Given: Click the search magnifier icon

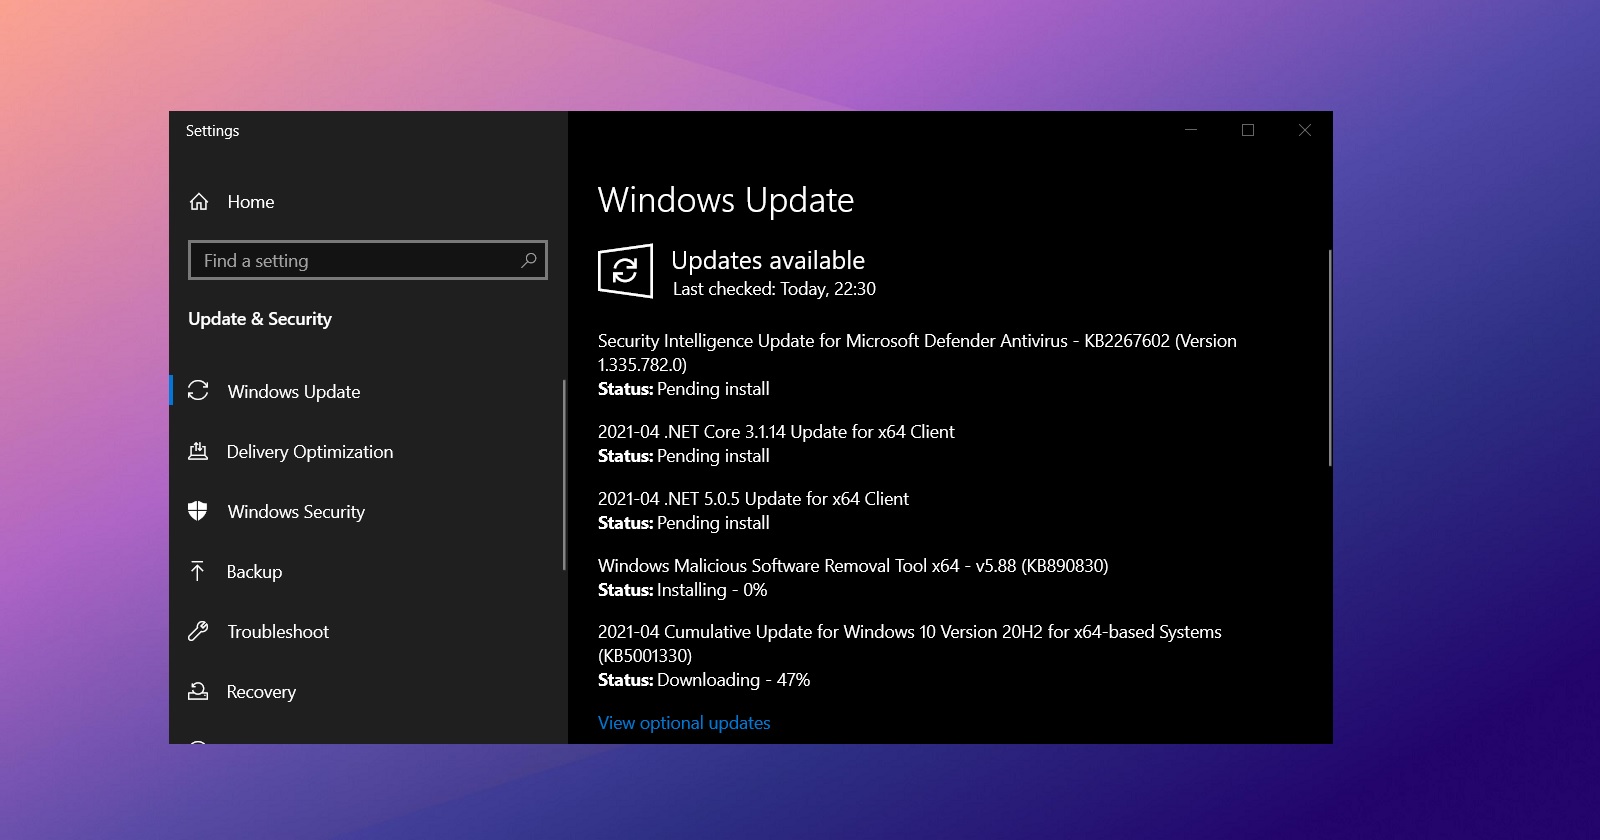Looking at the screenshot, I should [529, 260].
